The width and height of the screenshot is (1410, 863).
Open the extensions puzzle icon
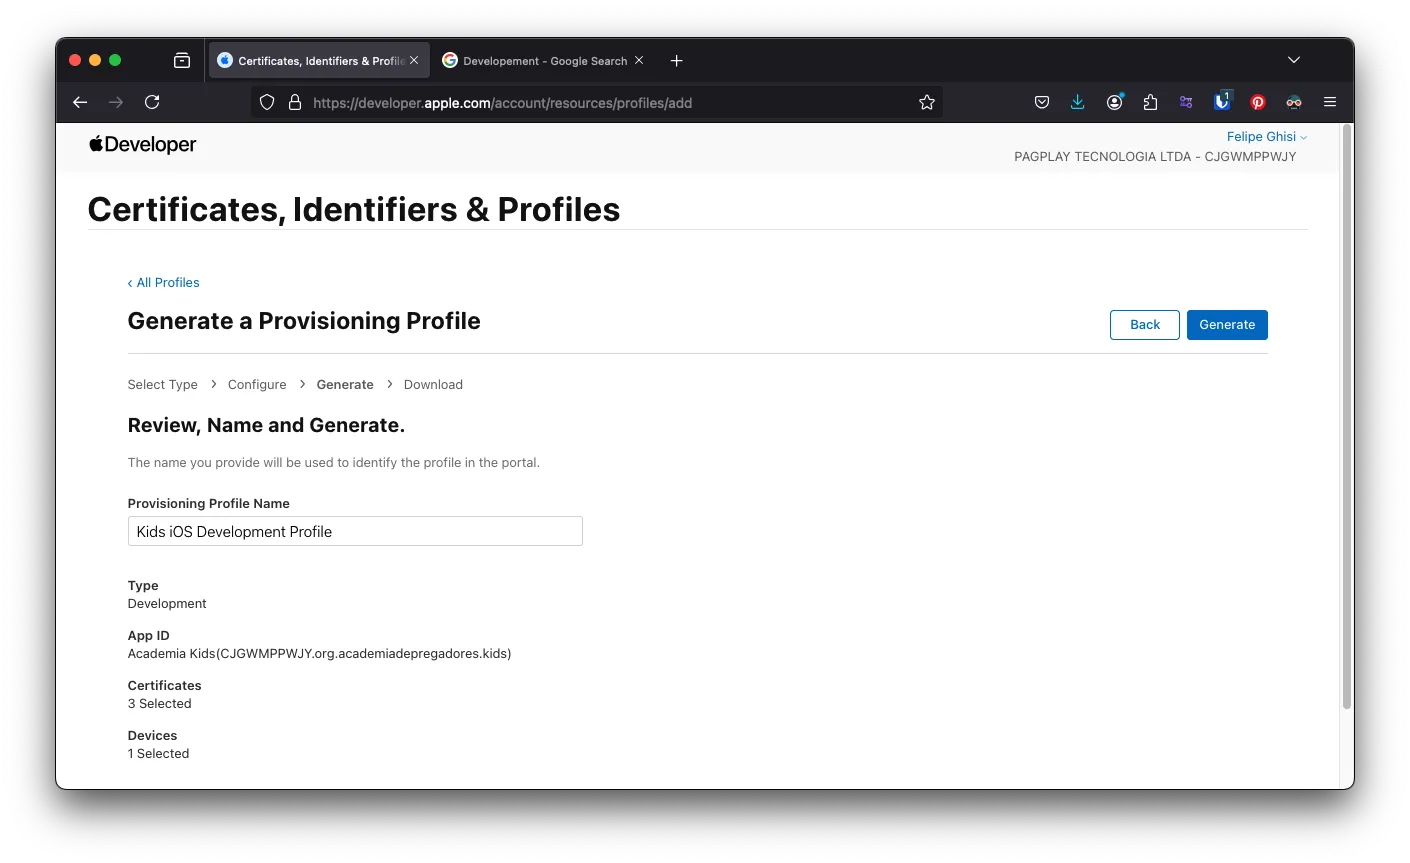[1150, 102]
